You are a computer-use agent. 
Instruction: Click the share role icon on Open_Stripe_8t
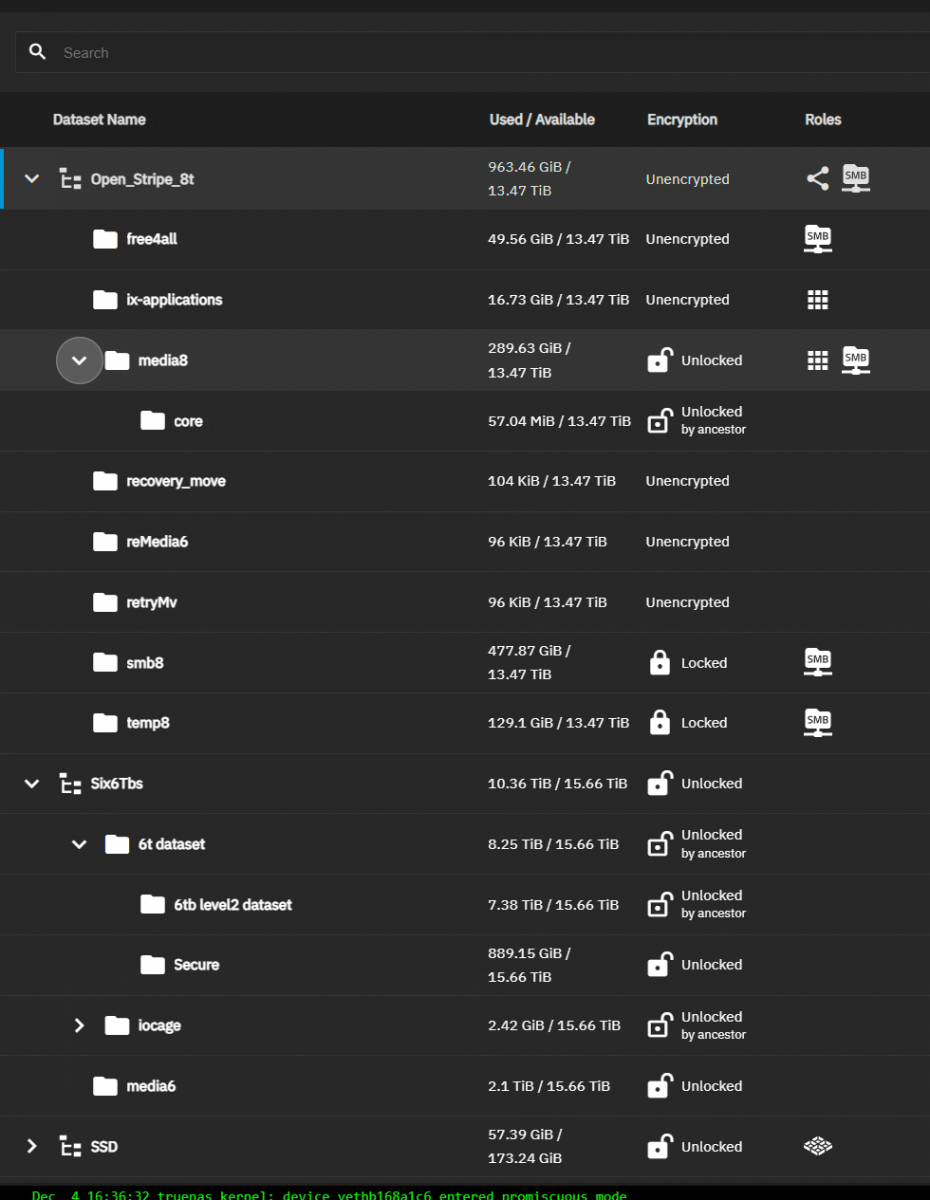818,179
